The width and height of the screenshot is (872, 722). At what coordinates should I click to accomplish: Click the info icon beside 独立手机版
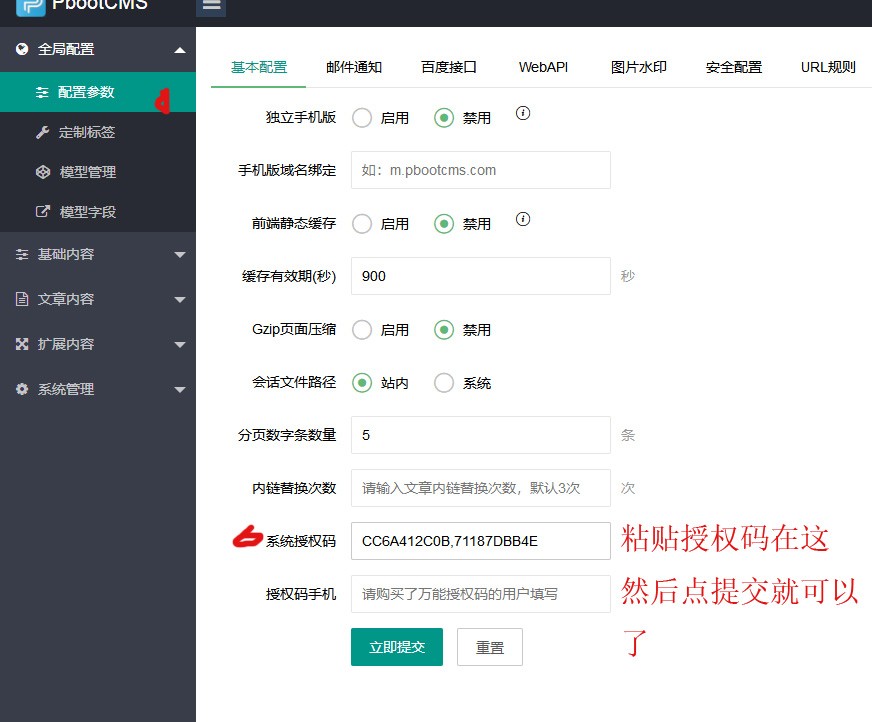pyautogui.click(x=522, y=113)
